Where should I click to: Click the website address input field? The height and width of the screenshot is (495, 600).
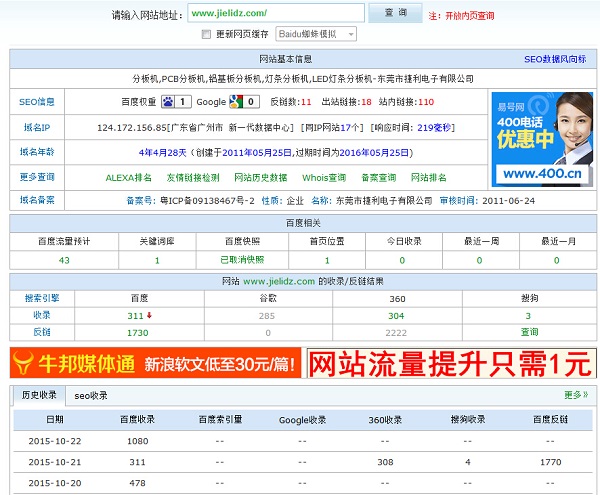pos(275,13)
